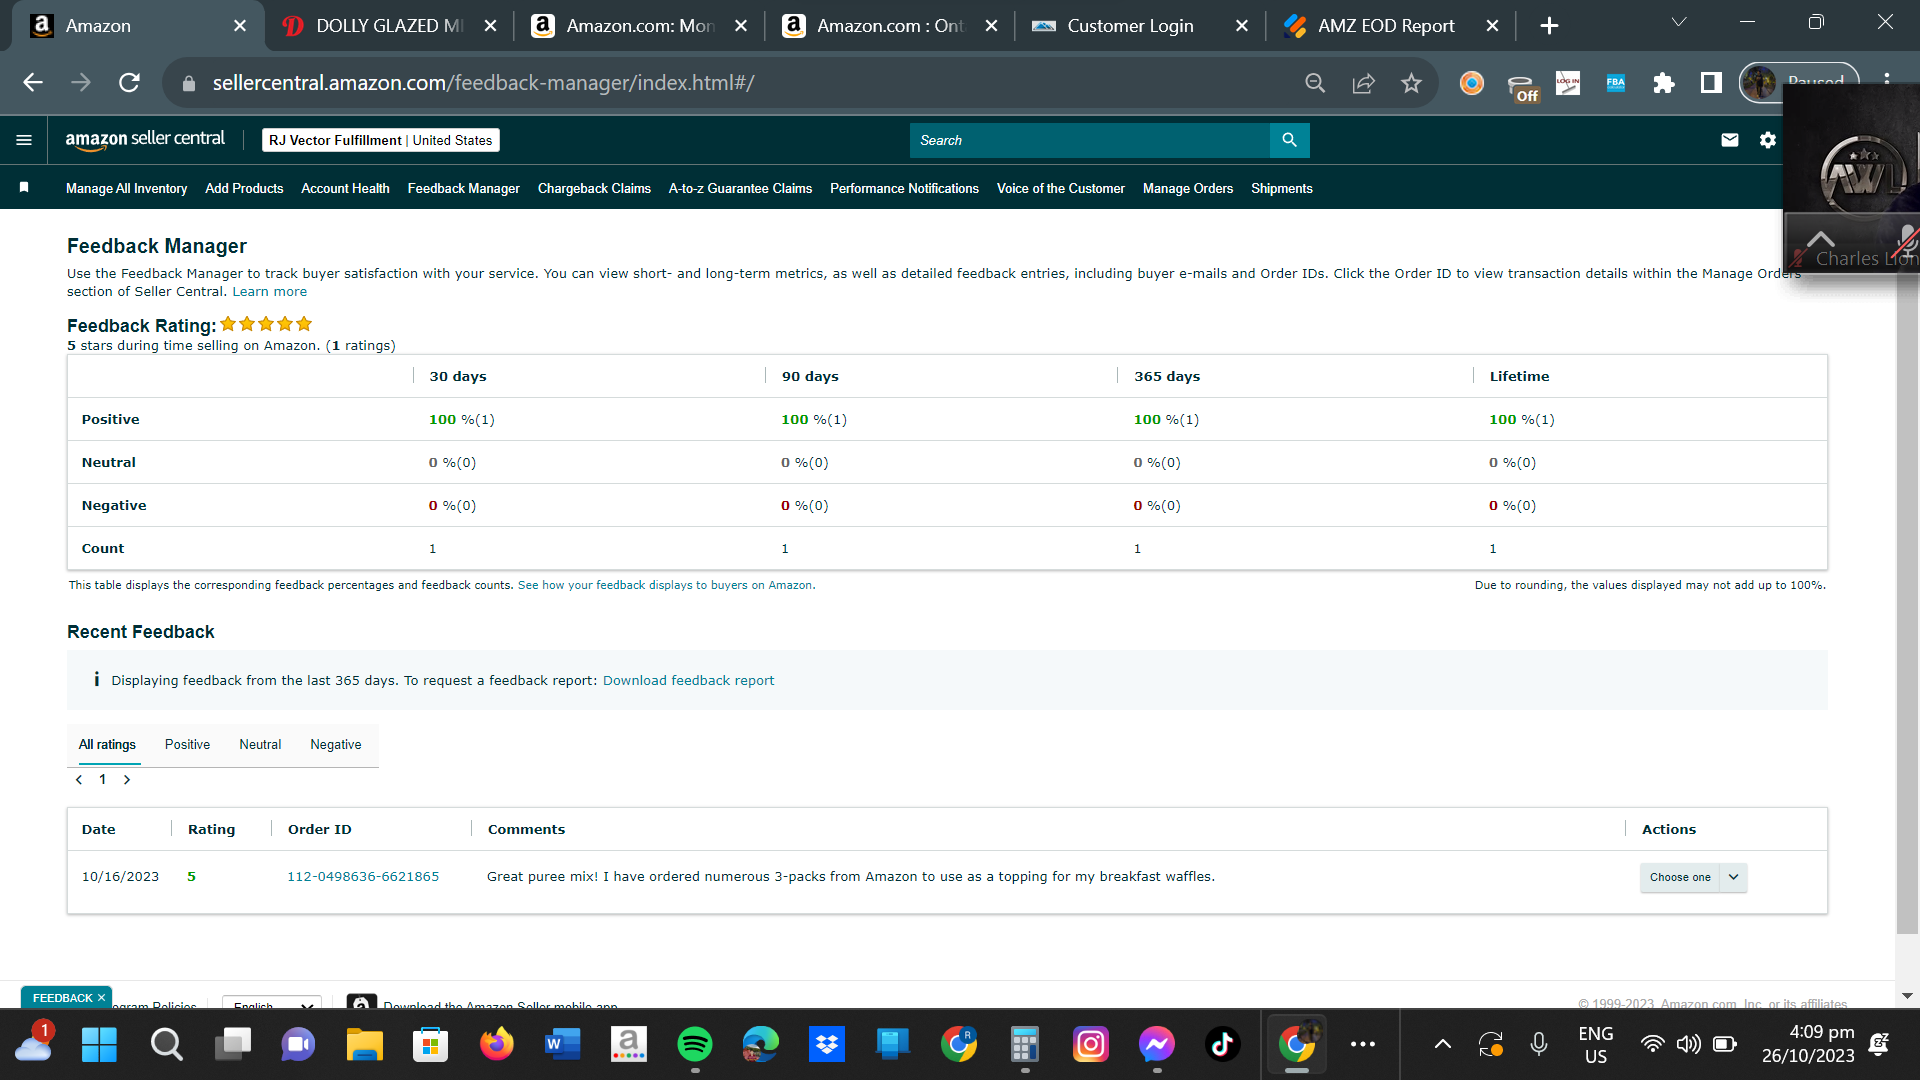Open Instagram from the taskbar
1920x1080 pixels.
click(x=1091, y=1045)
